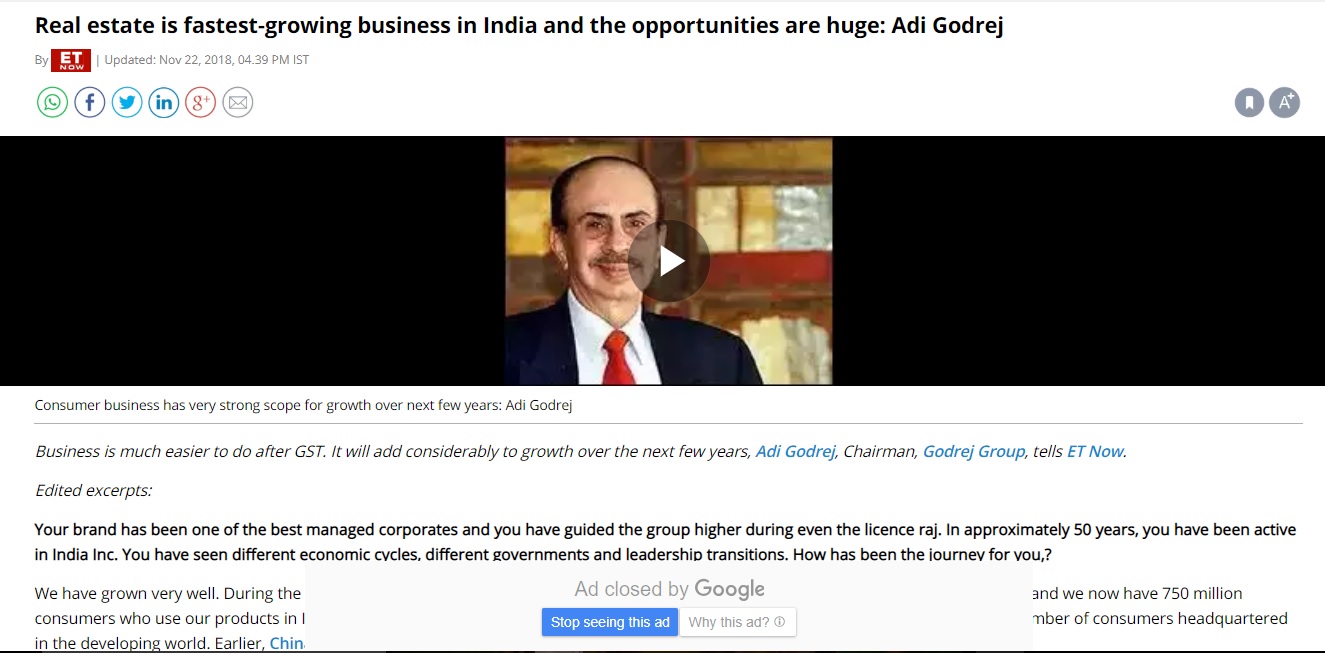Open the partially hidden China link
The image size is (1325, 653).
287,643
